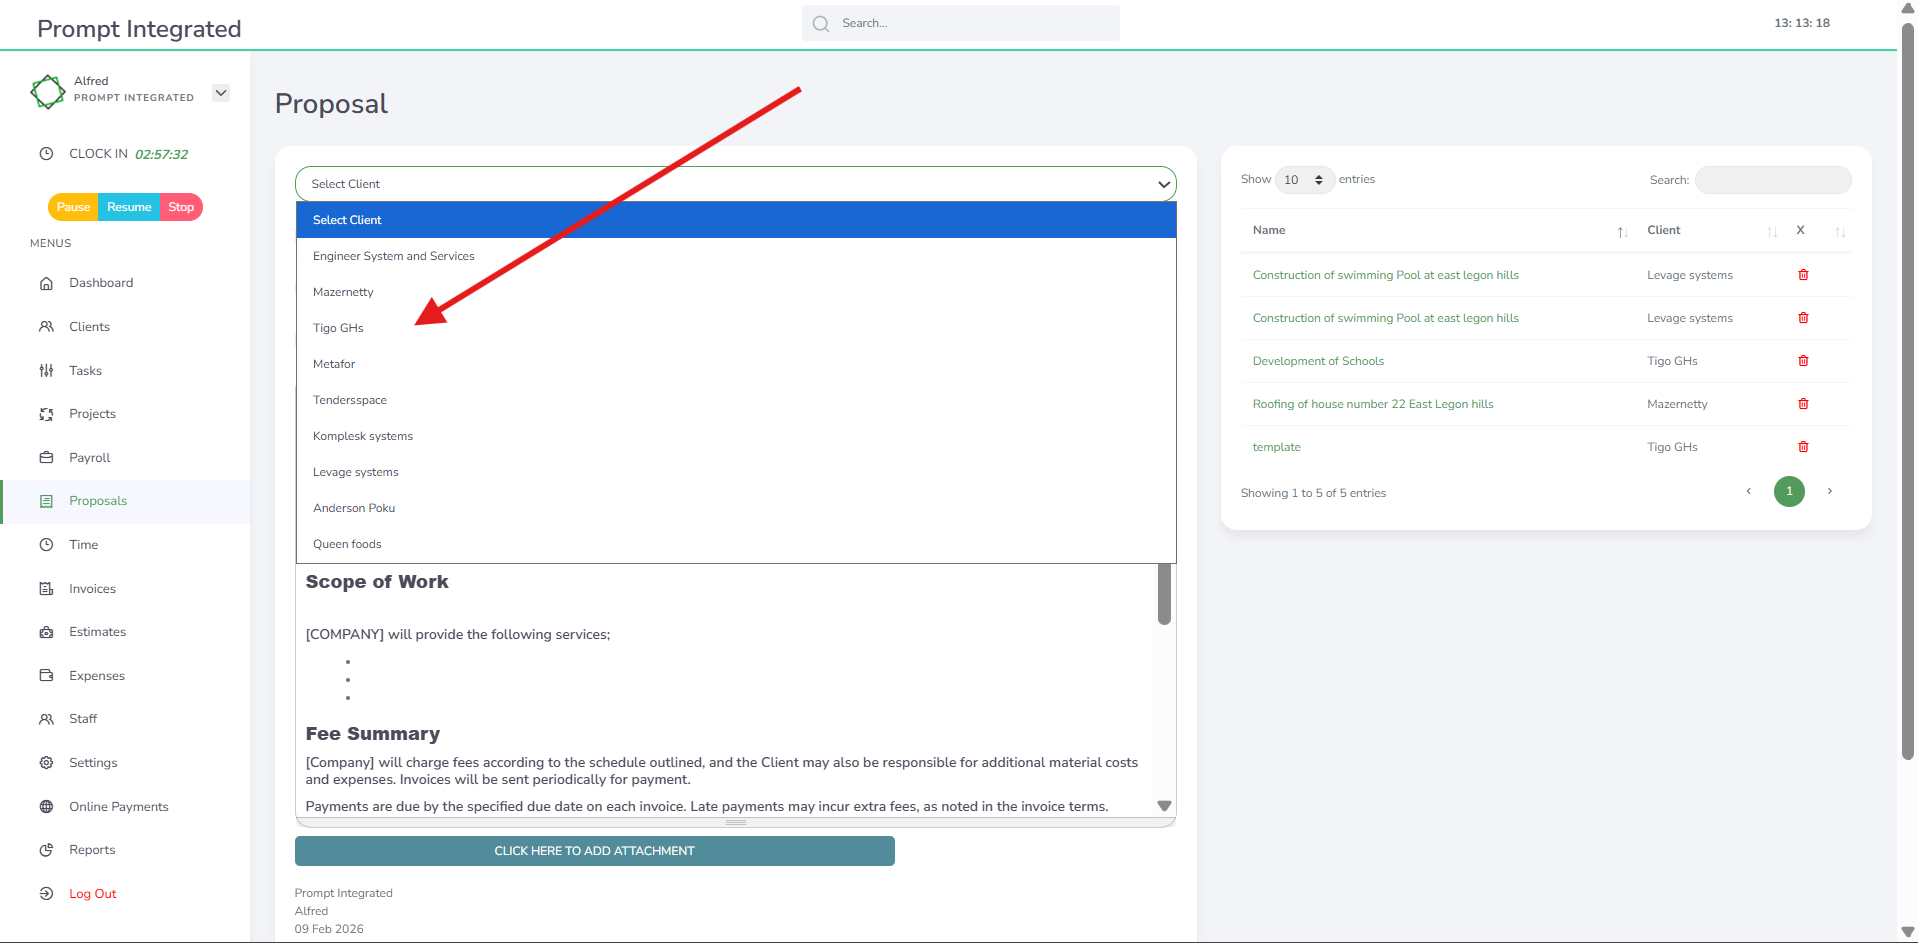The height and width of the screenshot is (943, 1918).
Task: Open the Show entries count selector
Action: 1303,180
